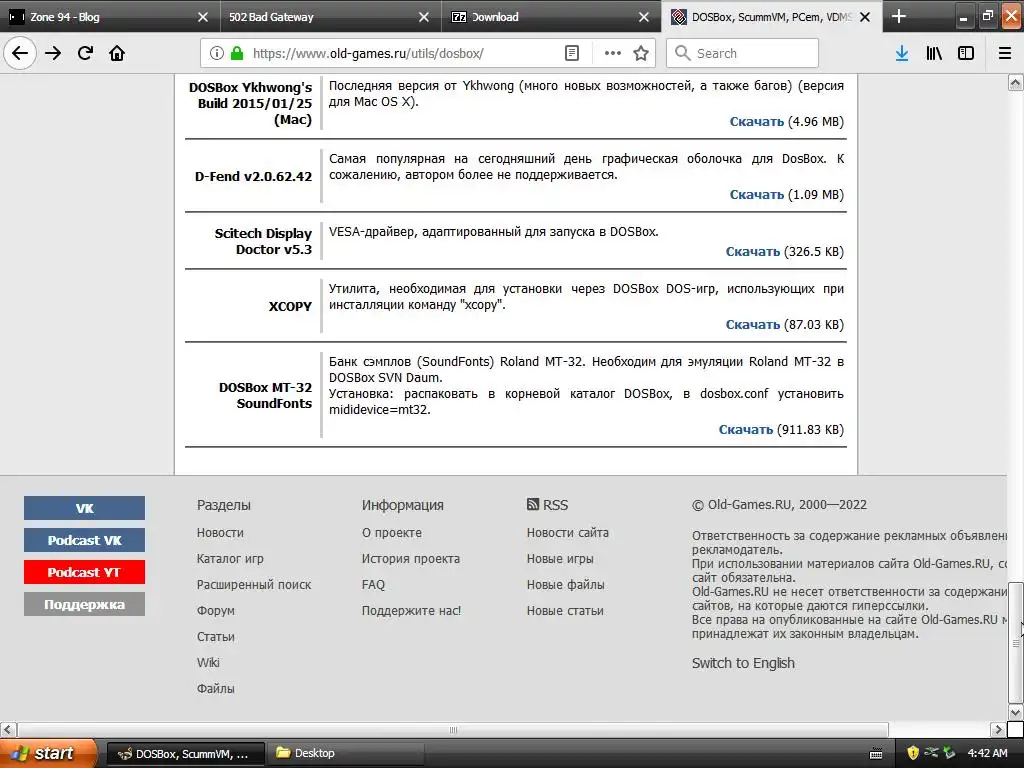Click the 4:42 AM taskbar clock
The image size is (1024, 768).
pos(987,753)
